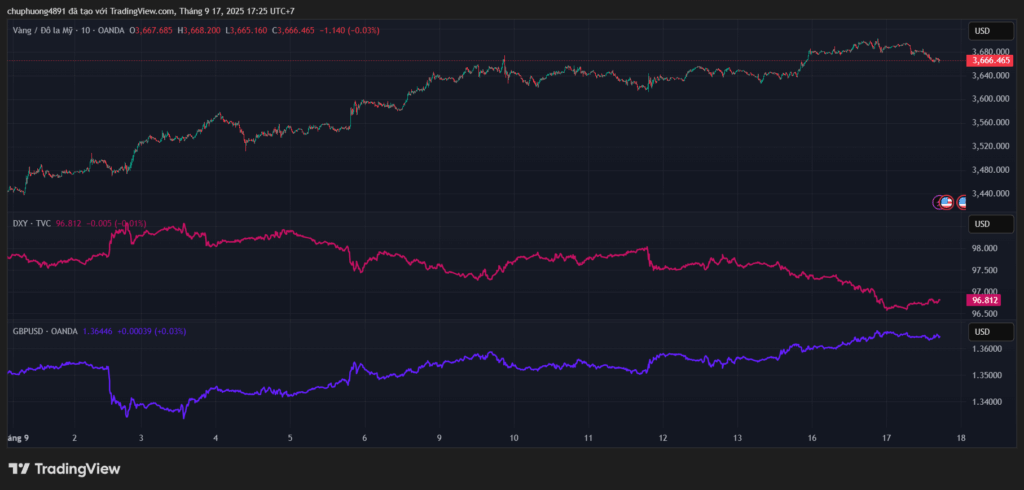
Task: Click the purple event marker icon on gold chart
Action: pos(938,202)
